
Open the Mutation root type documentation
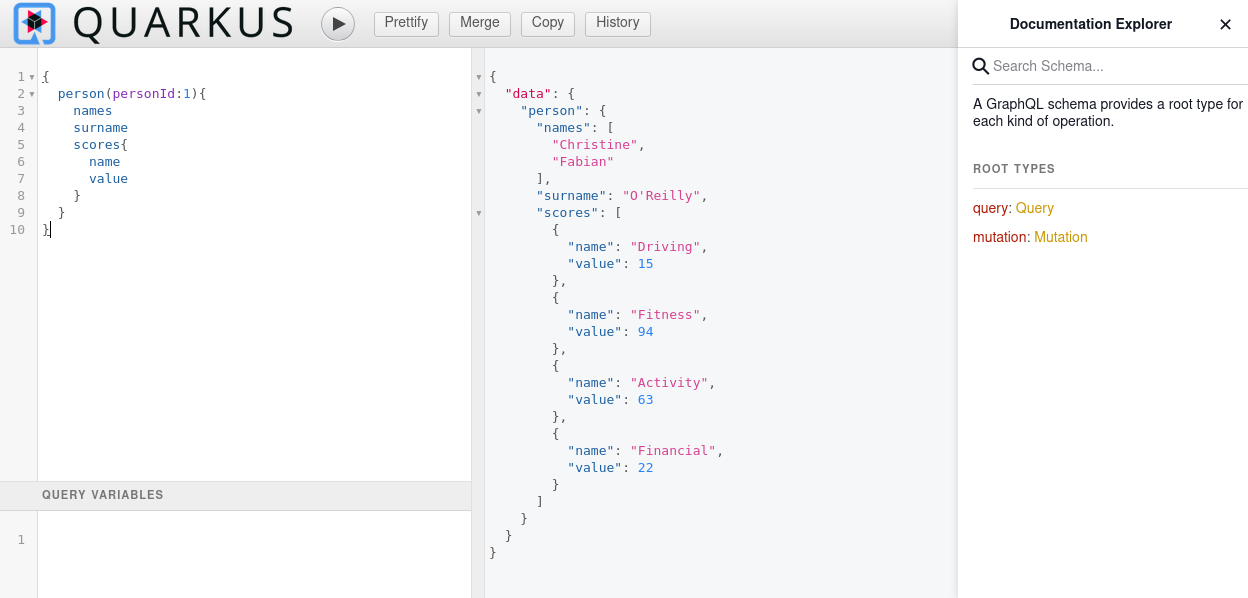(x=1060, y=237)
